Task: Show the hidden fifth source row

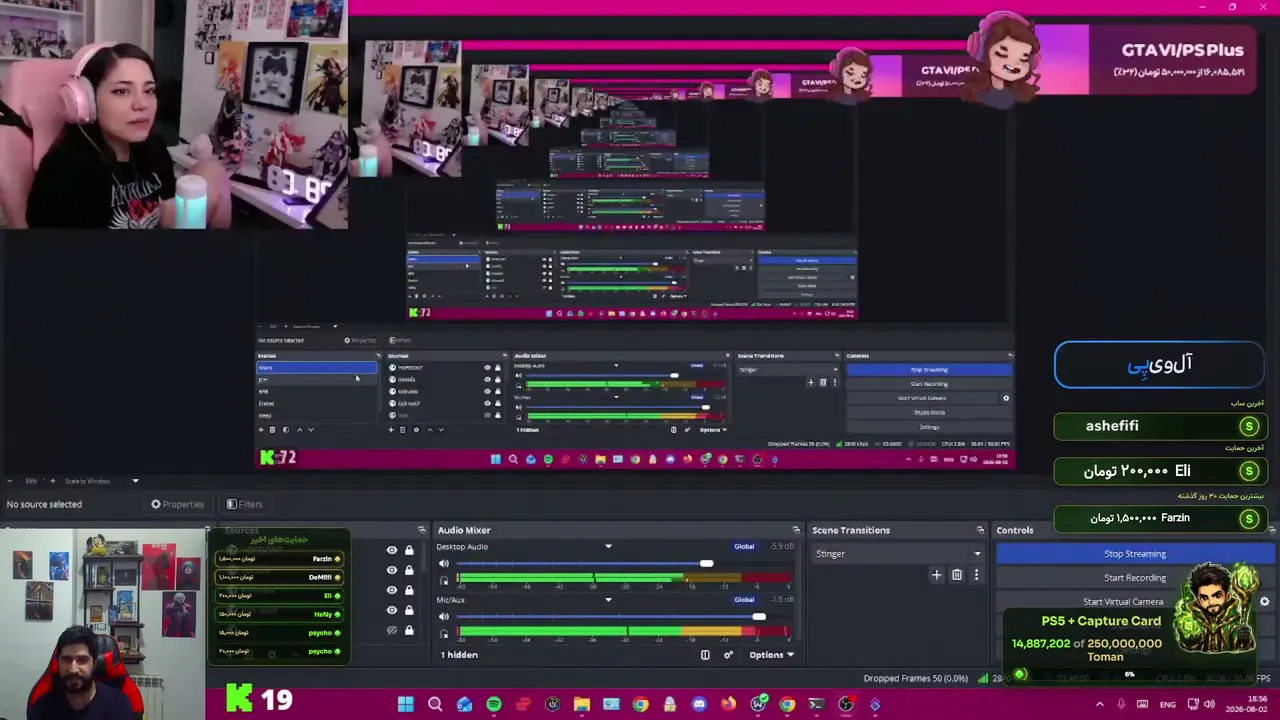Action: 392,630
